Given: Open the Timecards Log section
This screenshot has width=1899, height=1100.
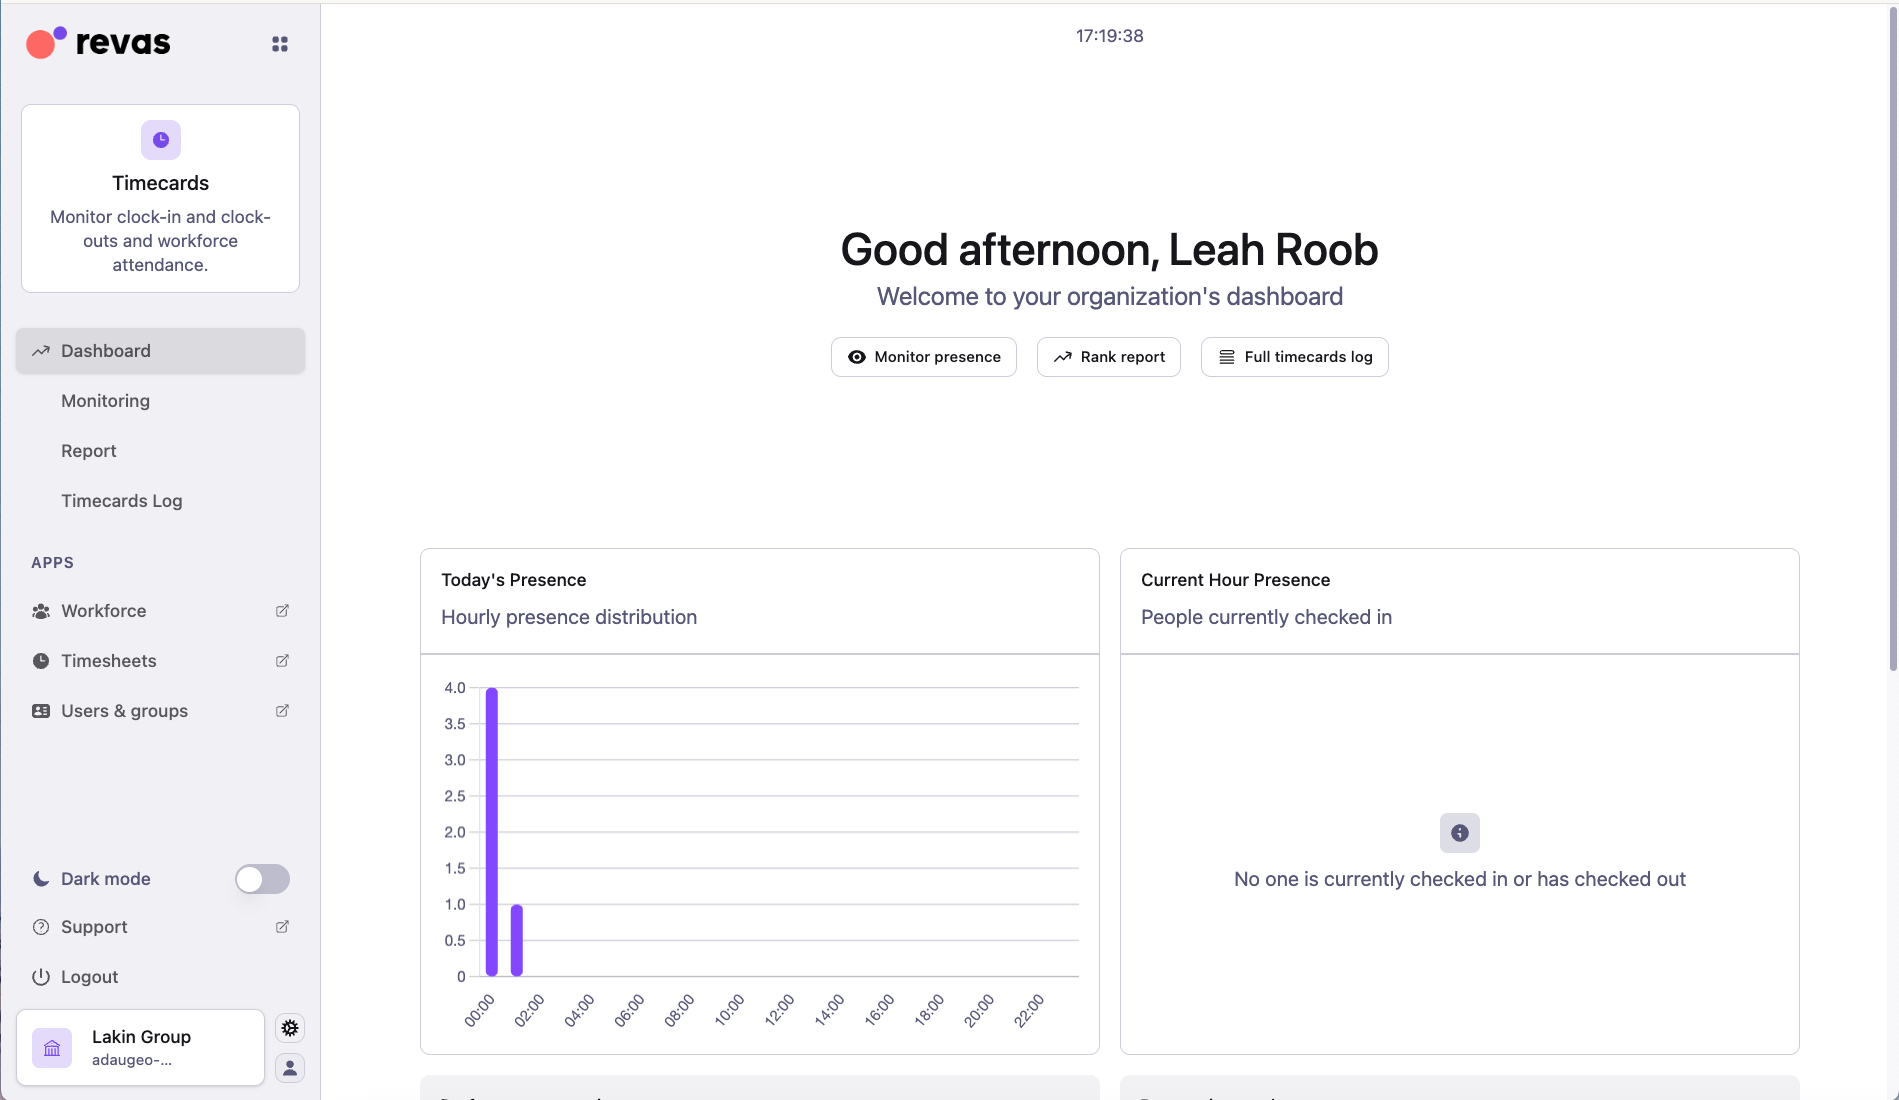Looking at the screenshot, I should [122, 500].
